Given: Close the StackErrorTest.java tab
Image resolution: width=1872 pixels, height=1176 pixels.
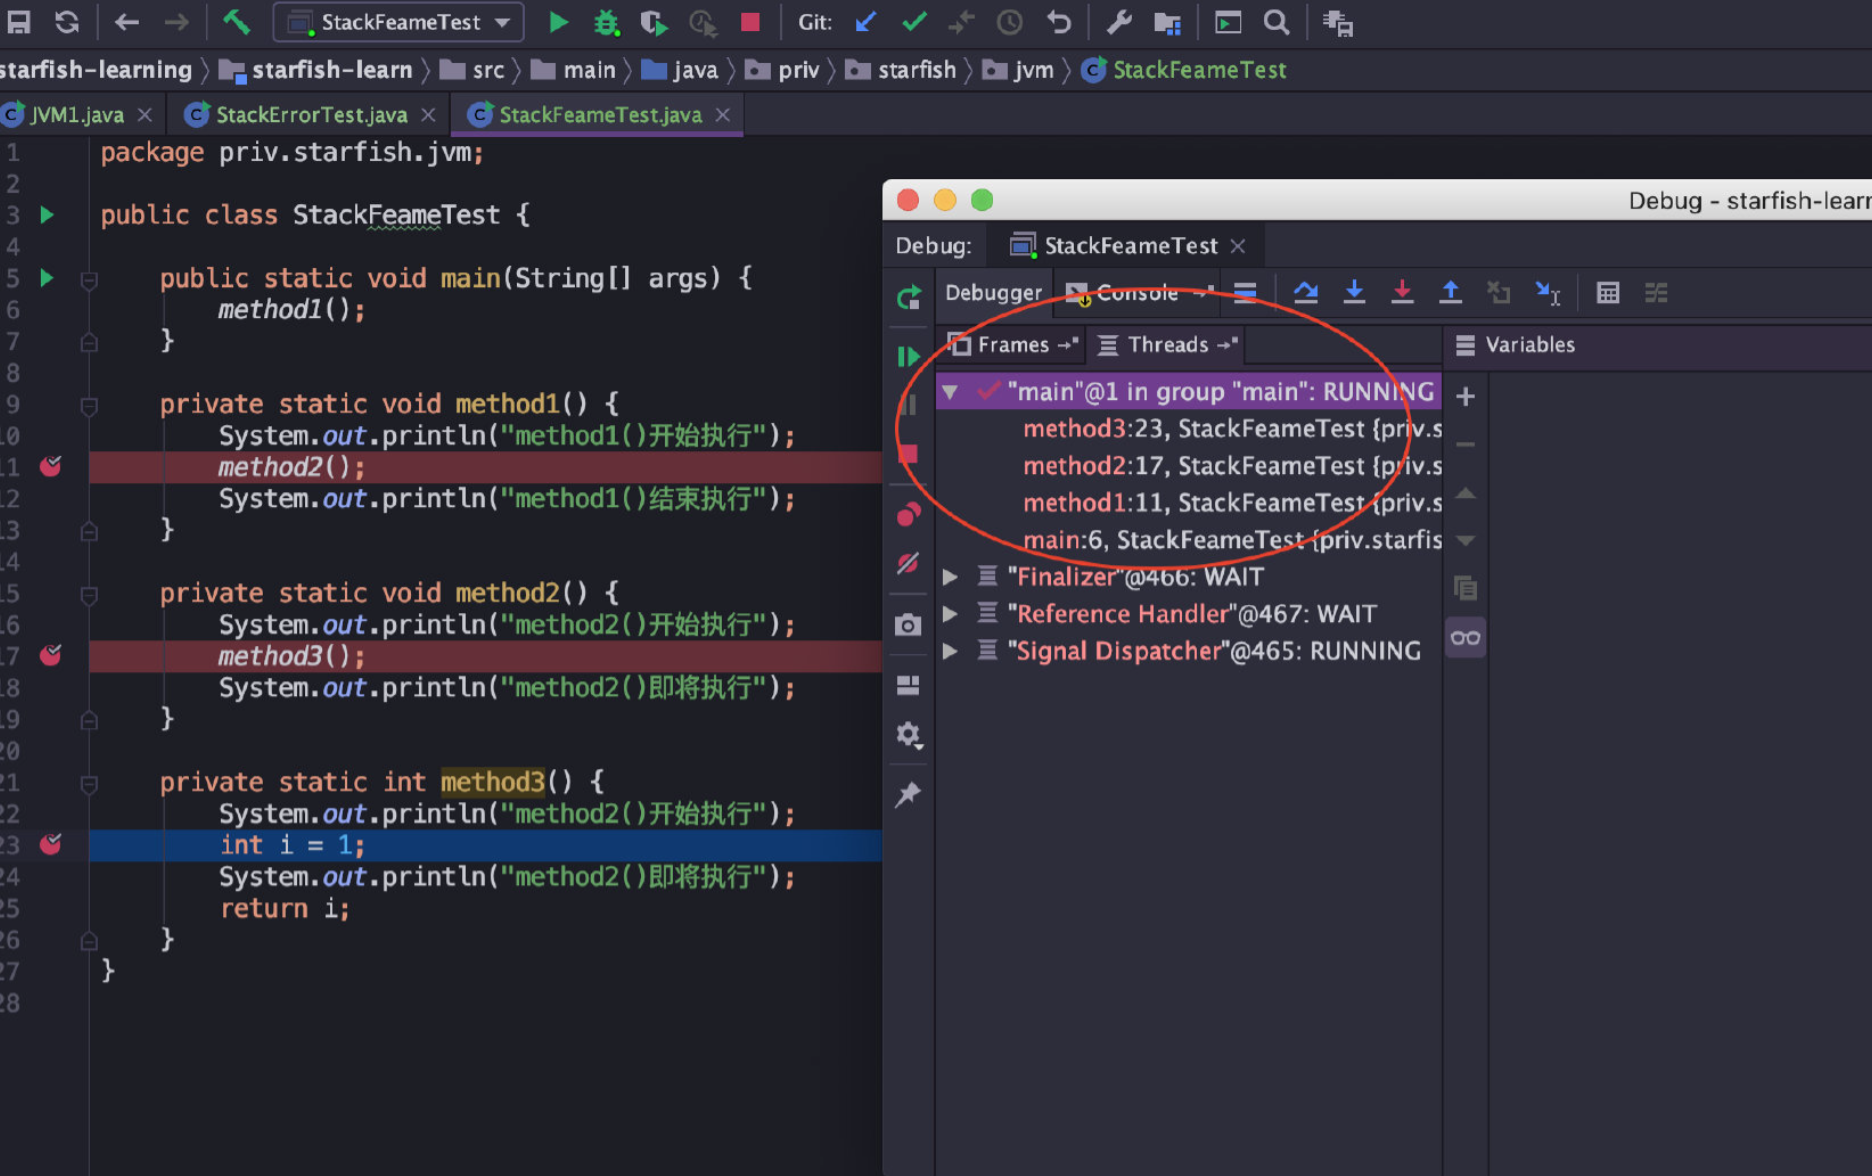Looking at the screenshot, I should (x=428, y=115).
